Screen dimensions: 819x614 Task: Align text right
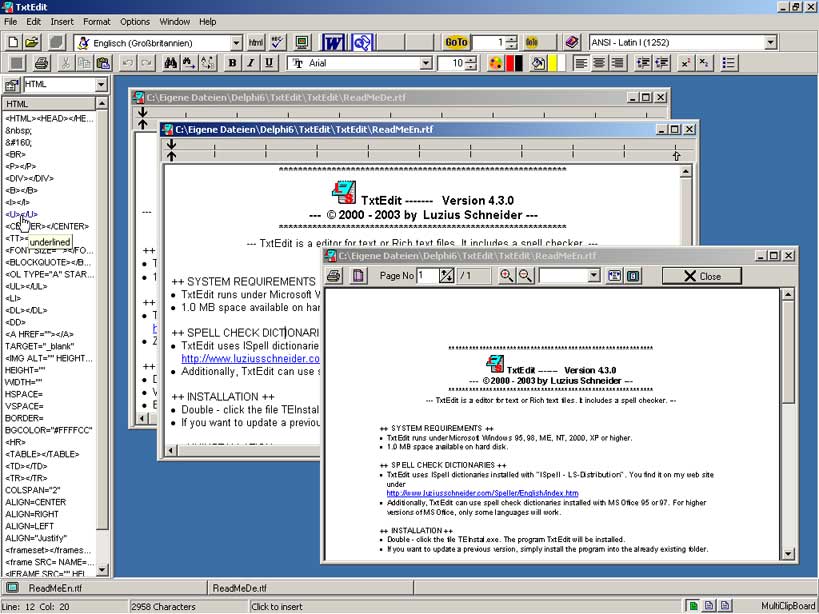tap(618, 64)
